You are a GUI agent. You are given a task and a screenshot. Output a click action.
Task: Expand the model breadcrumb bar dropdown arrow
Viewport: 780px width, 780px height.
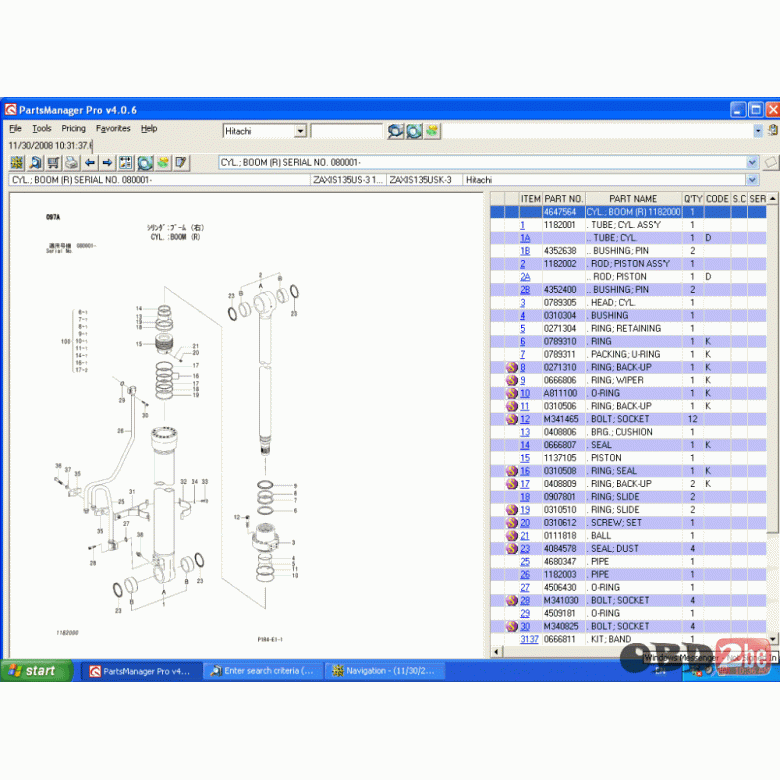(752, 180)
